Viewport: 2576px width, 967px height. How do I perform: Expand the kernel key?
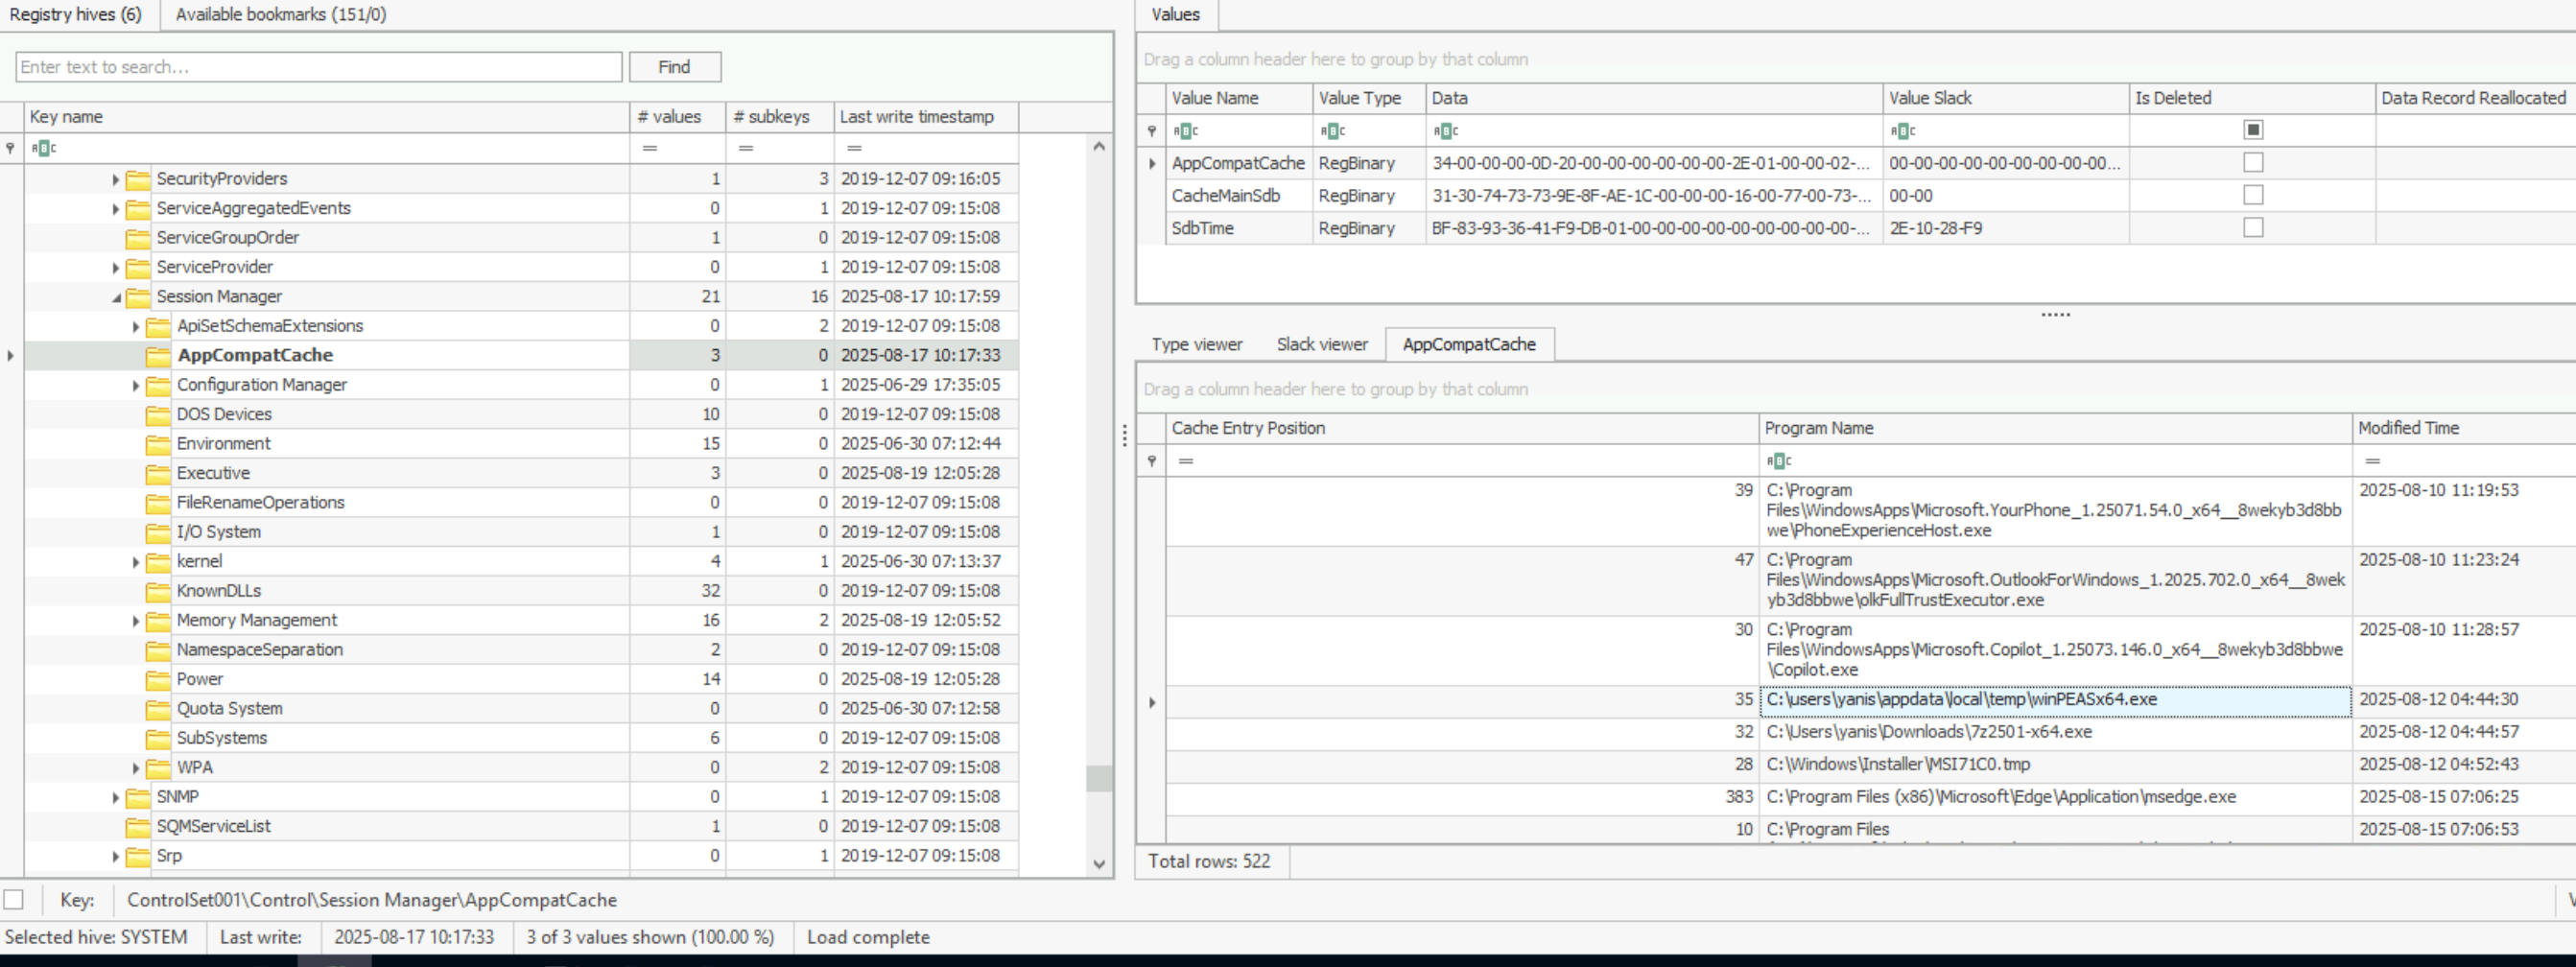pos(136,562)
